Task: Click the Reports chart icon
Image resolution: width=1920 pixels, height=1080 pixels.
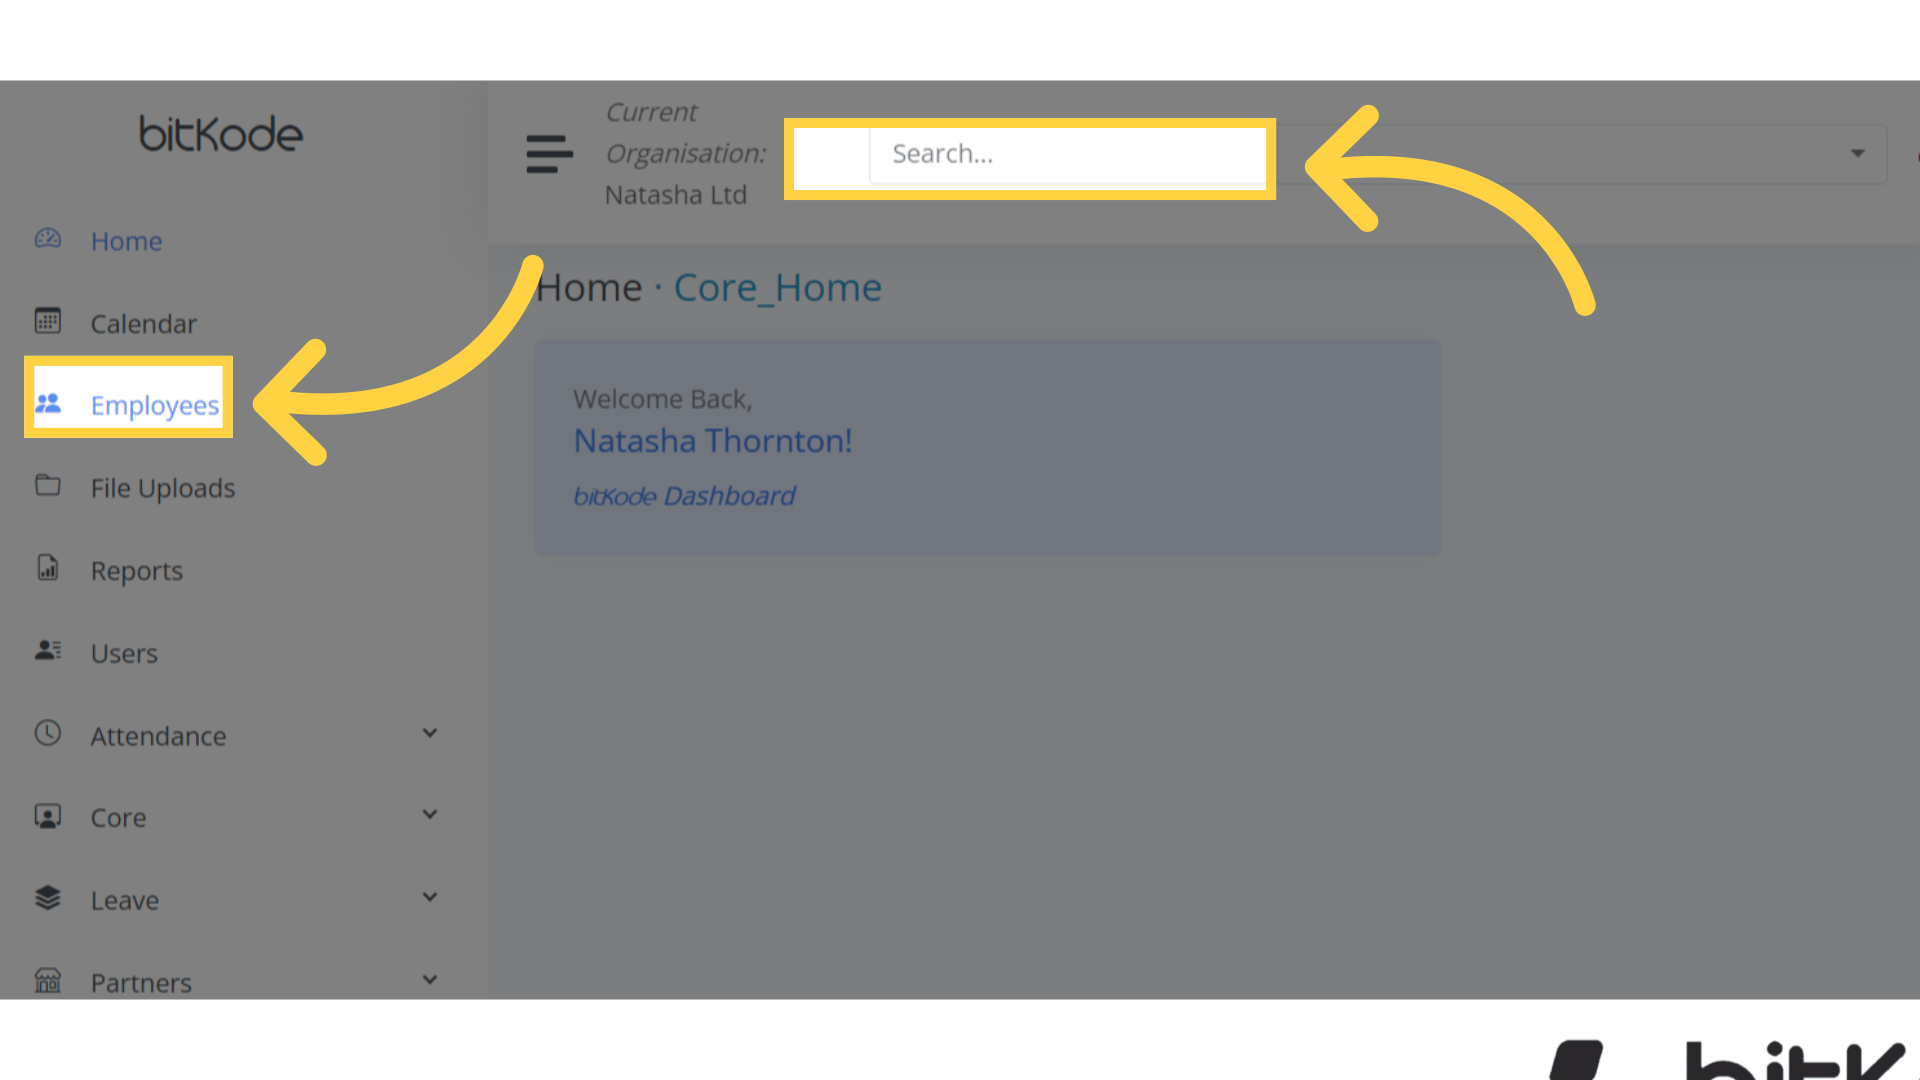Action: click(x=47, y=568)
